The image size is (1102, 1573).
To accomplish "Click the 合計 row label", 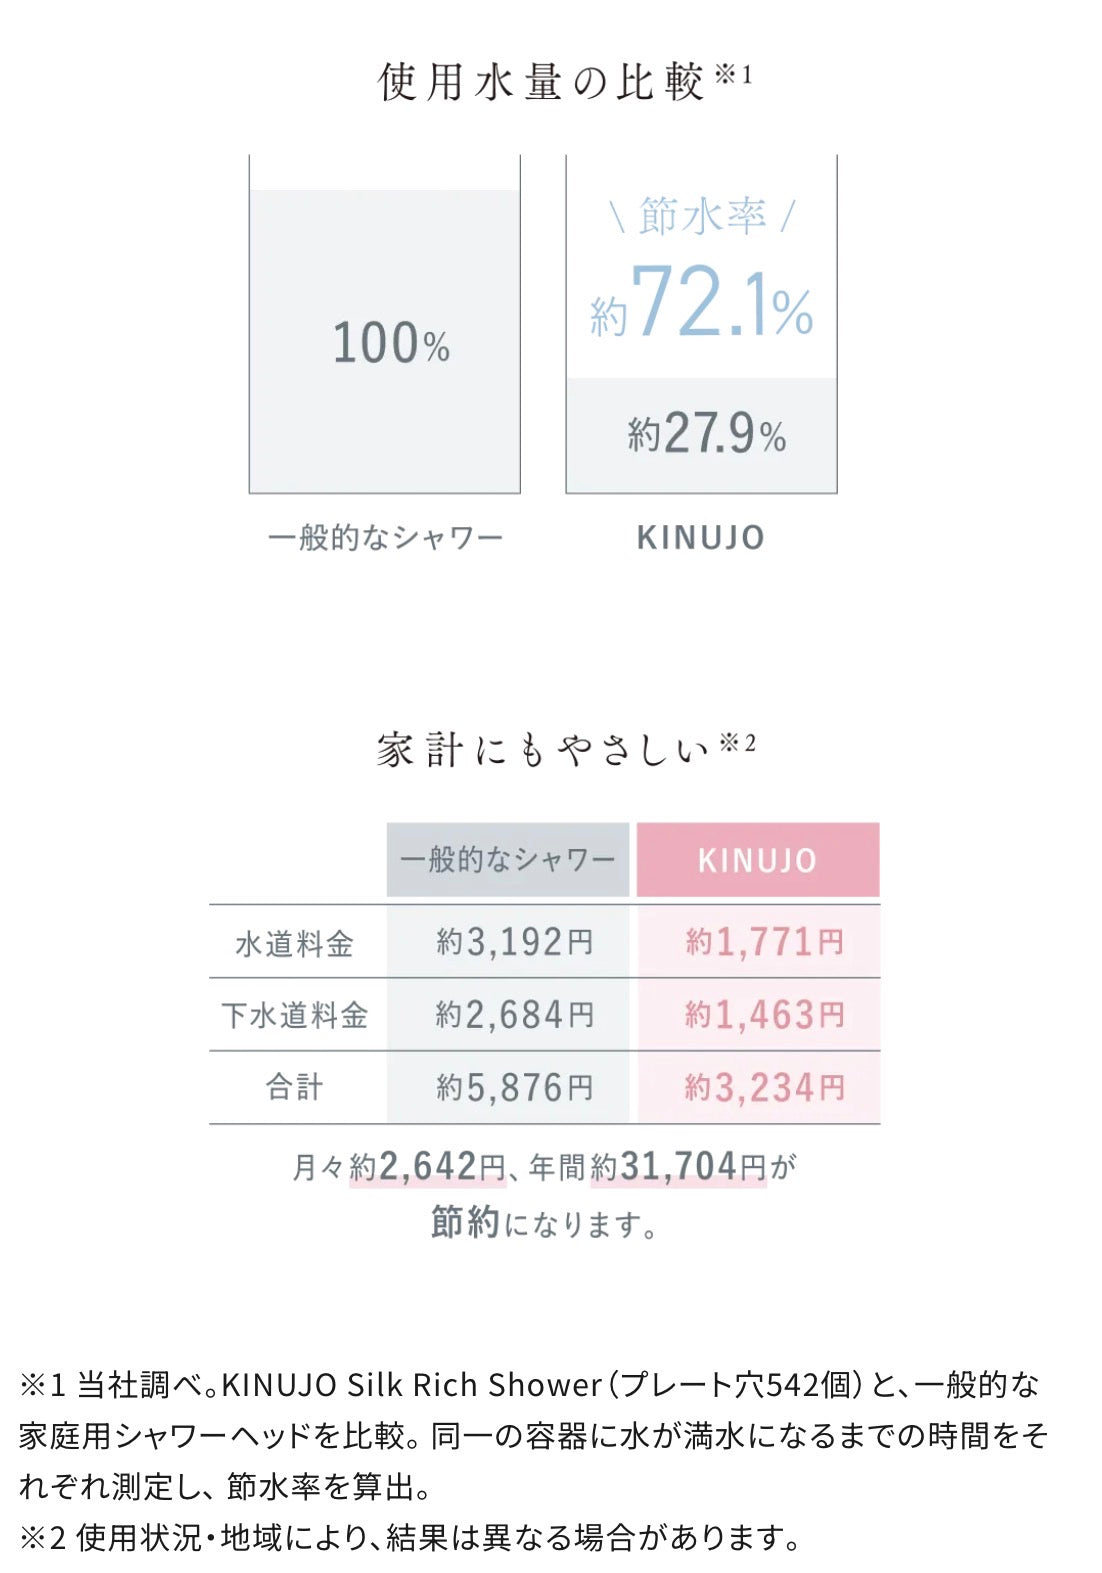I will 295,1088.
